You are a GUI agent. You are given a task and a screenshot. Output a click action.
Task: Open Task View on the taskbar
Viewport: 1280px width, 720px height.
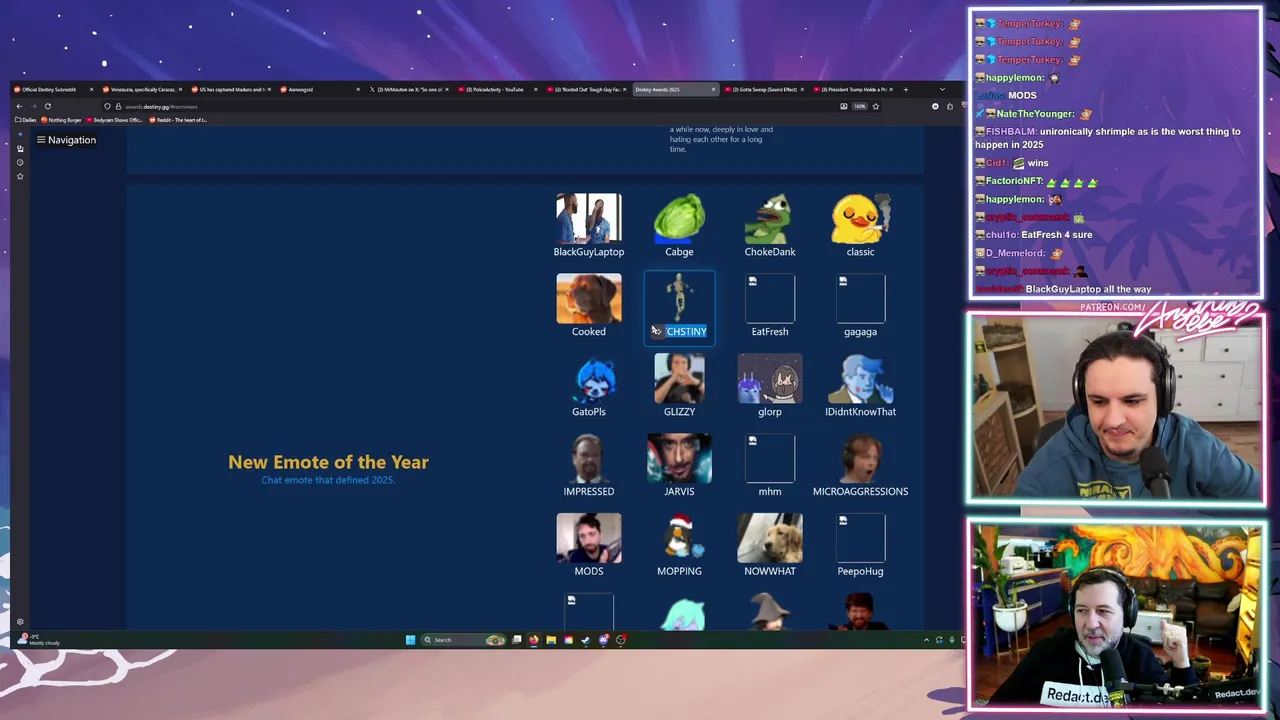pos(517,640)
